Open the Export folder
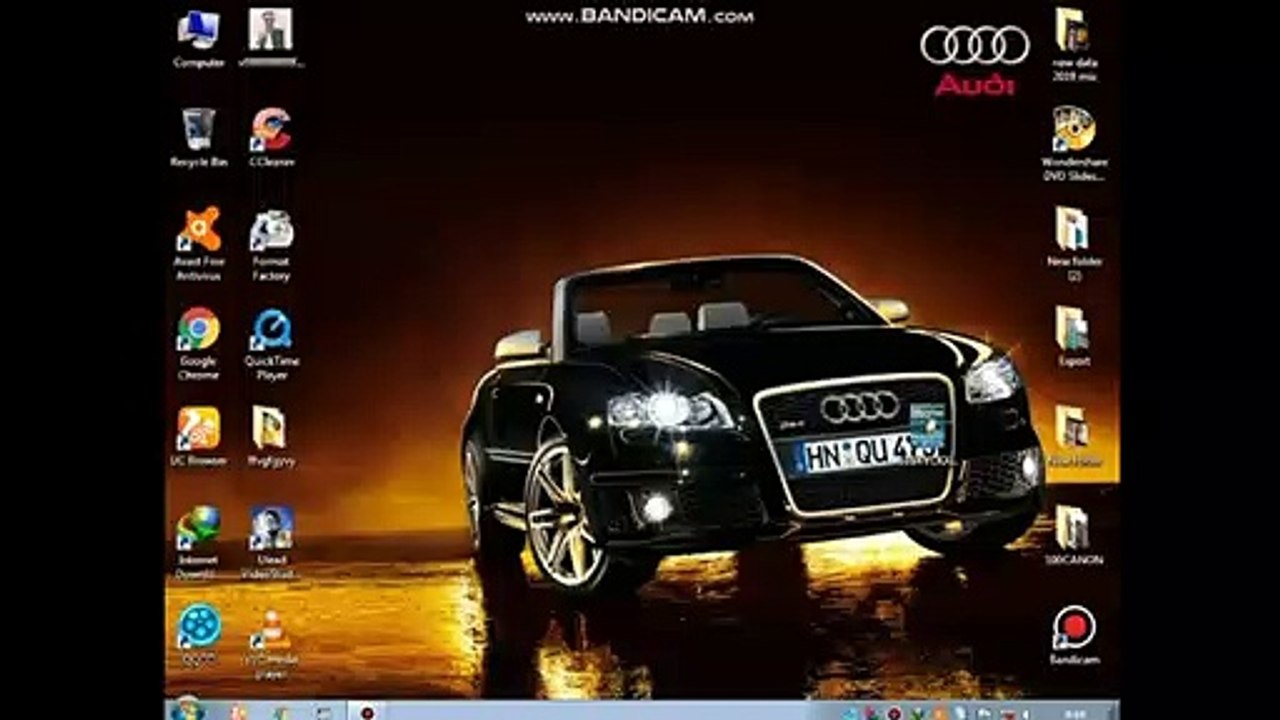 1074,337
